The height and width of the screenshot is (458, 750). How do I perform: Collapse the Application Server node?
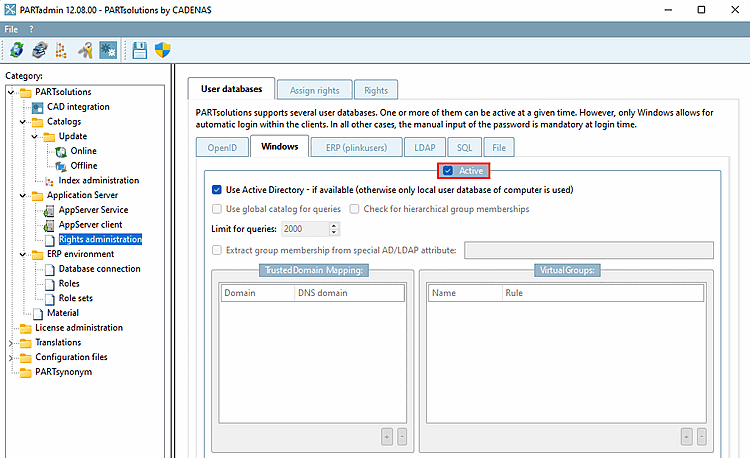(x=22, y=196)
